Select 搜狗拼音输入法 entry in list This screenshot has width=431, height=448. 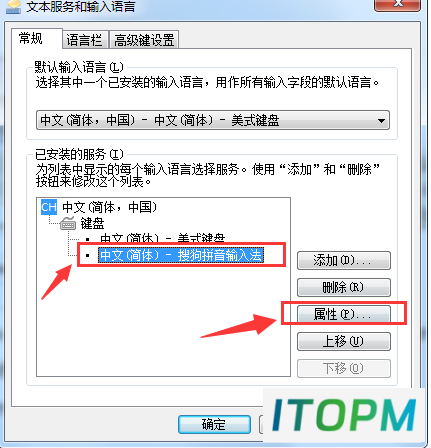181,255
